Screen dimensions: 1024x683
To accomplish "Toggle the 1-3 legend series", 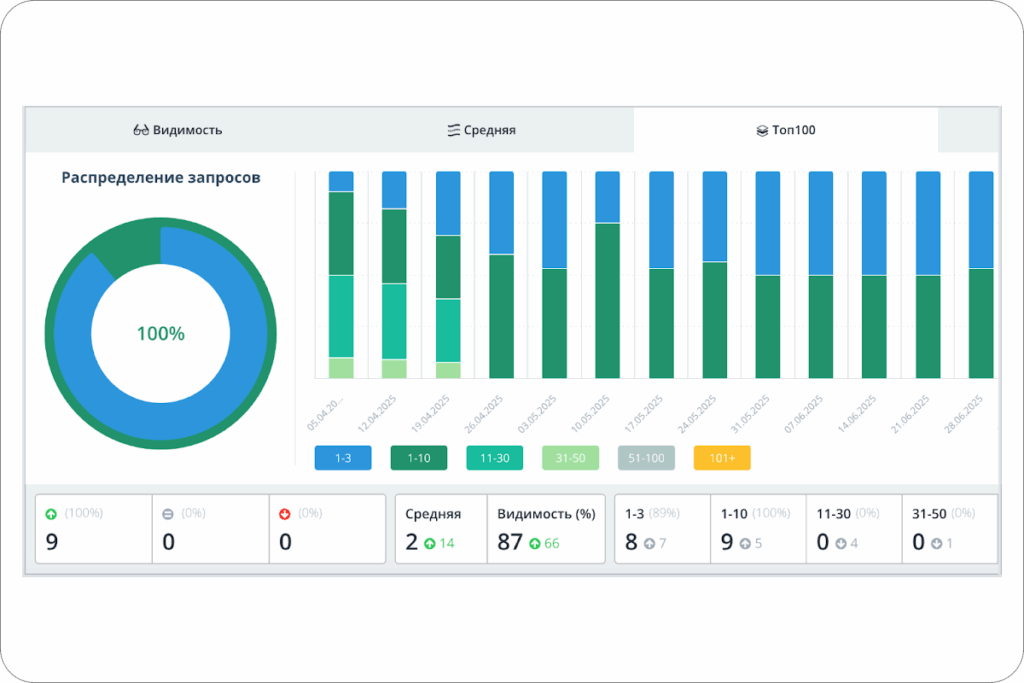I will click(343, 458).
